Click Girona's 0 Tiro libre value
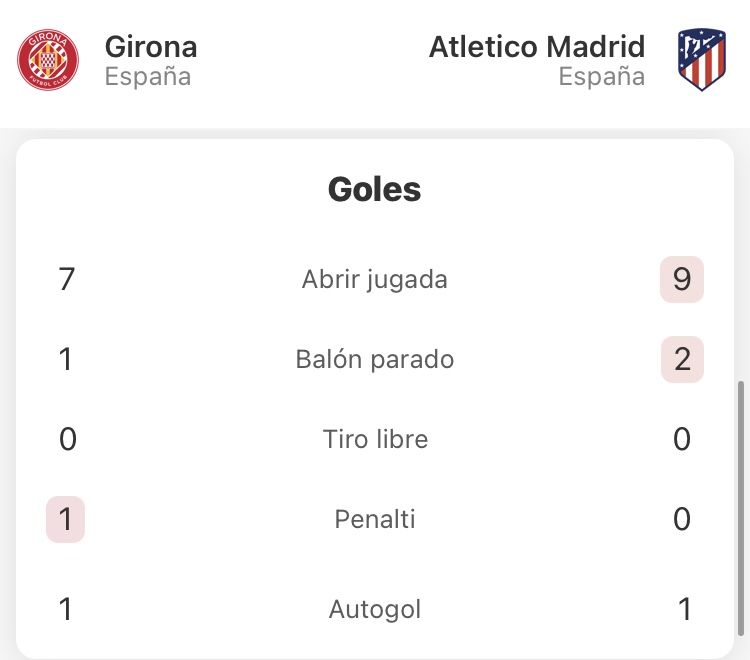 pos(67,439)
